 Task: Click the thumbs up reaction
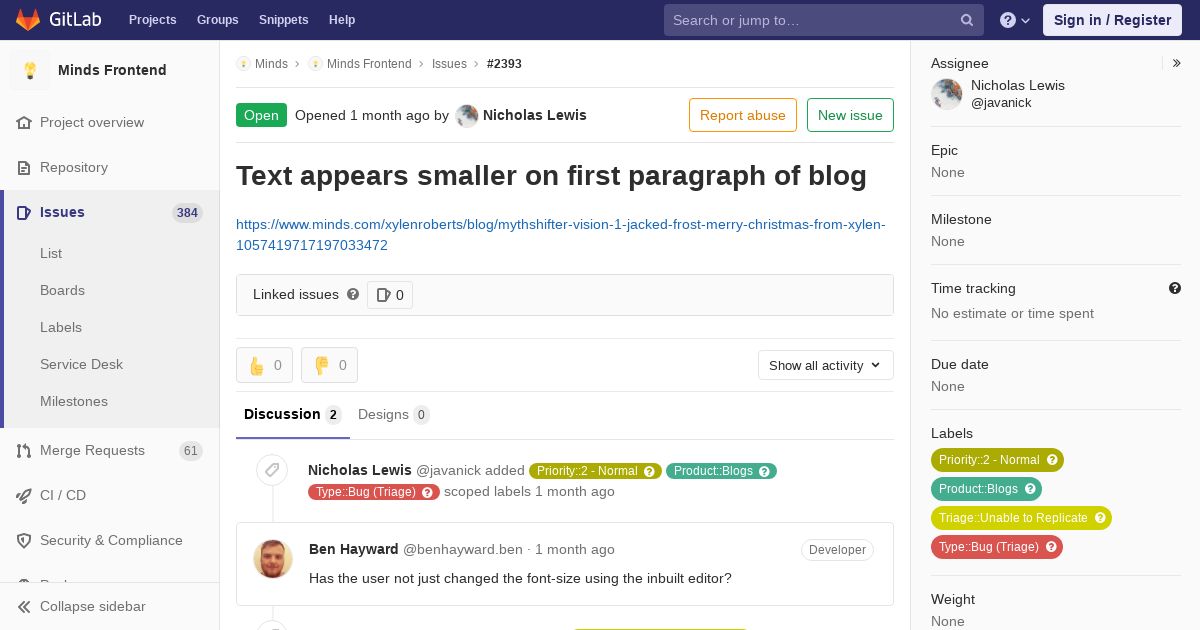tap(264, 365)
